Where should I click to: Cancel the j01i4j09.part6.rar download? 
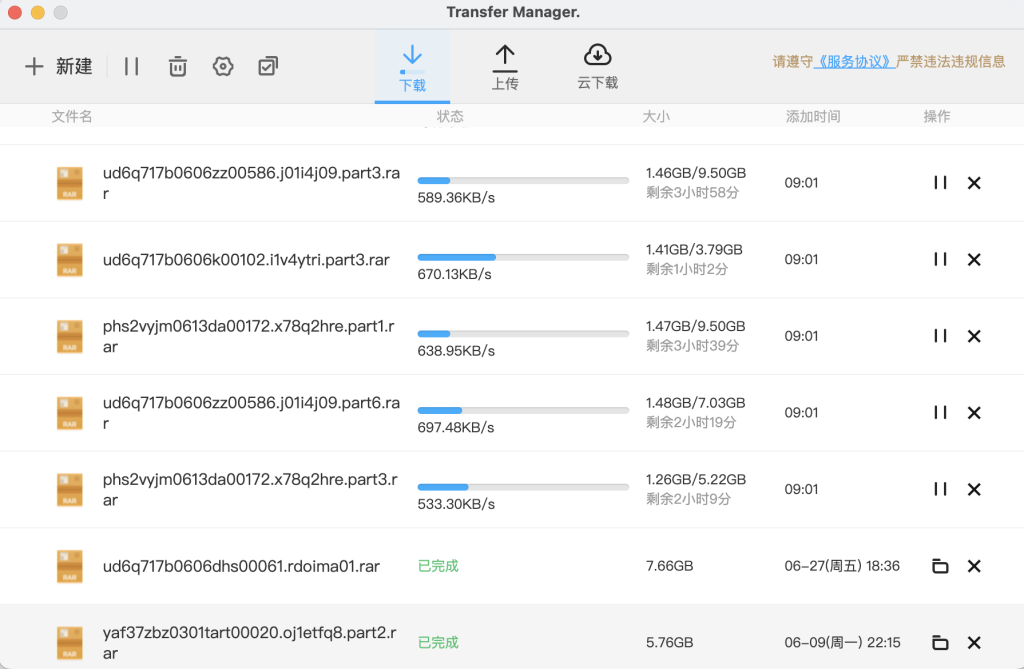[x=974, y=413]
